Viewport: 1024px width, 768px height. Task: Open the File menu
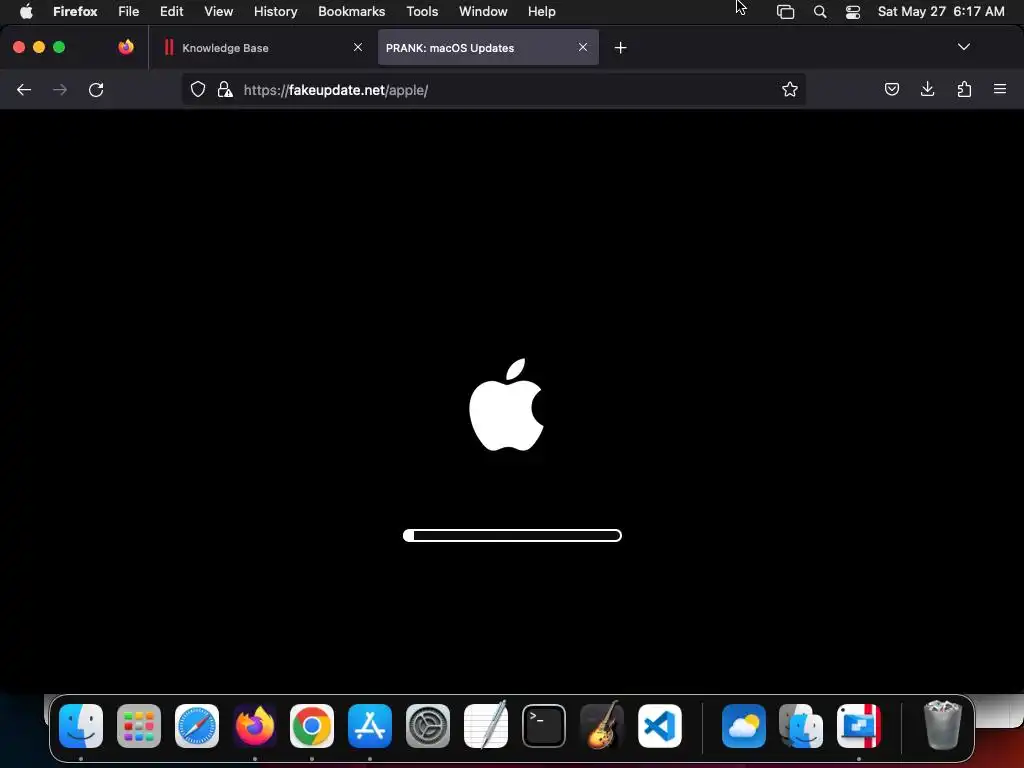pyautogui.click(x=129, y=11)
